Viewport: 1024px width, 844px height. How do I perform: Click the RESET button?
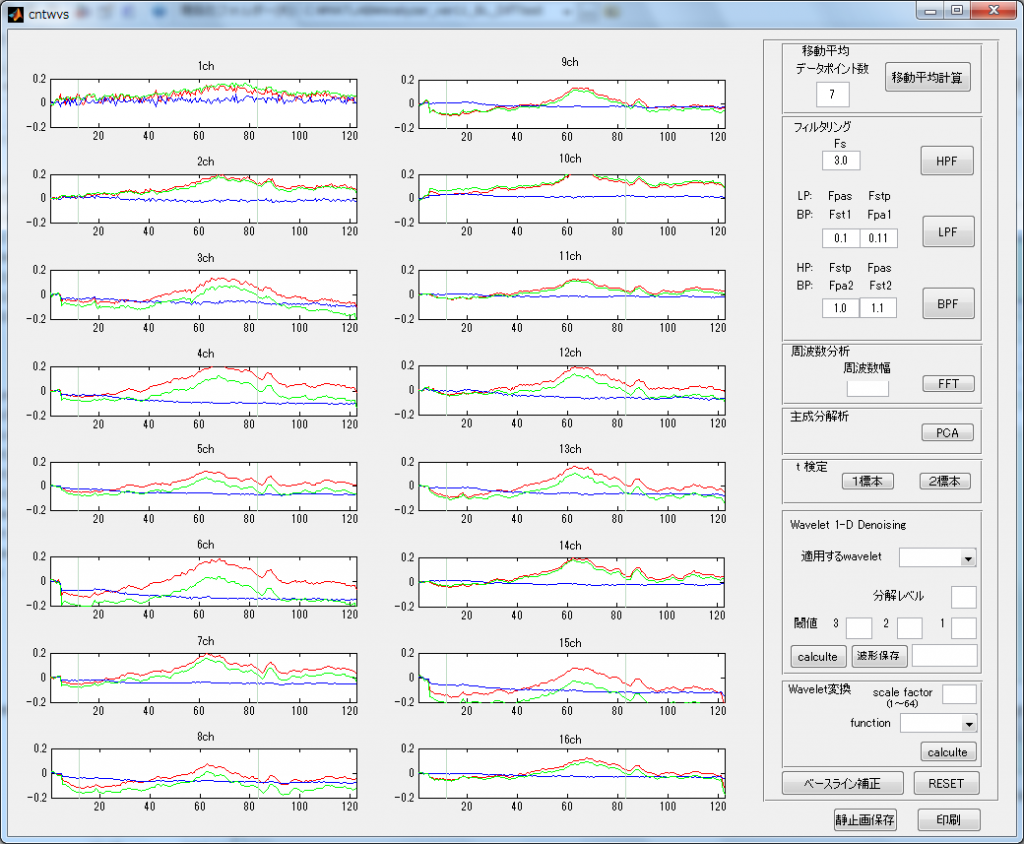[946, 783]
